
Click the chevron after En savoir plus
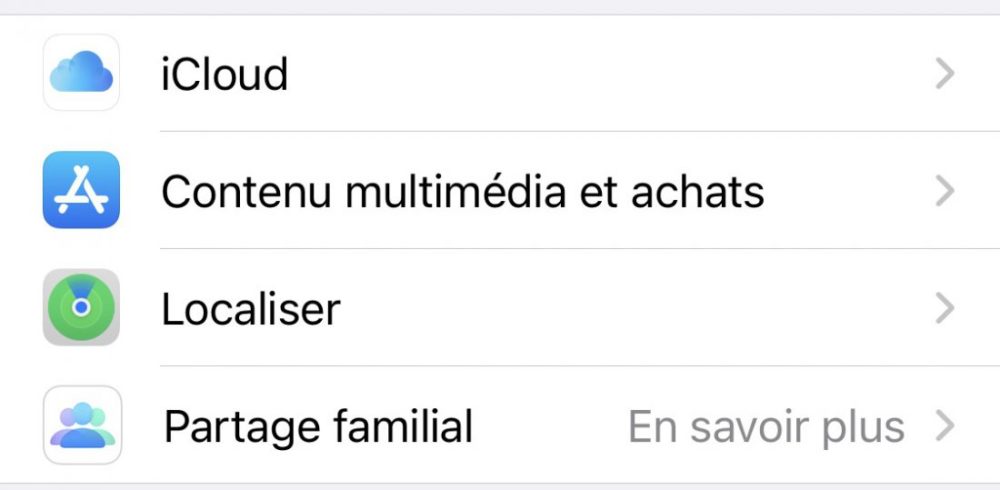pyautogui.click(x=944, y=427)
